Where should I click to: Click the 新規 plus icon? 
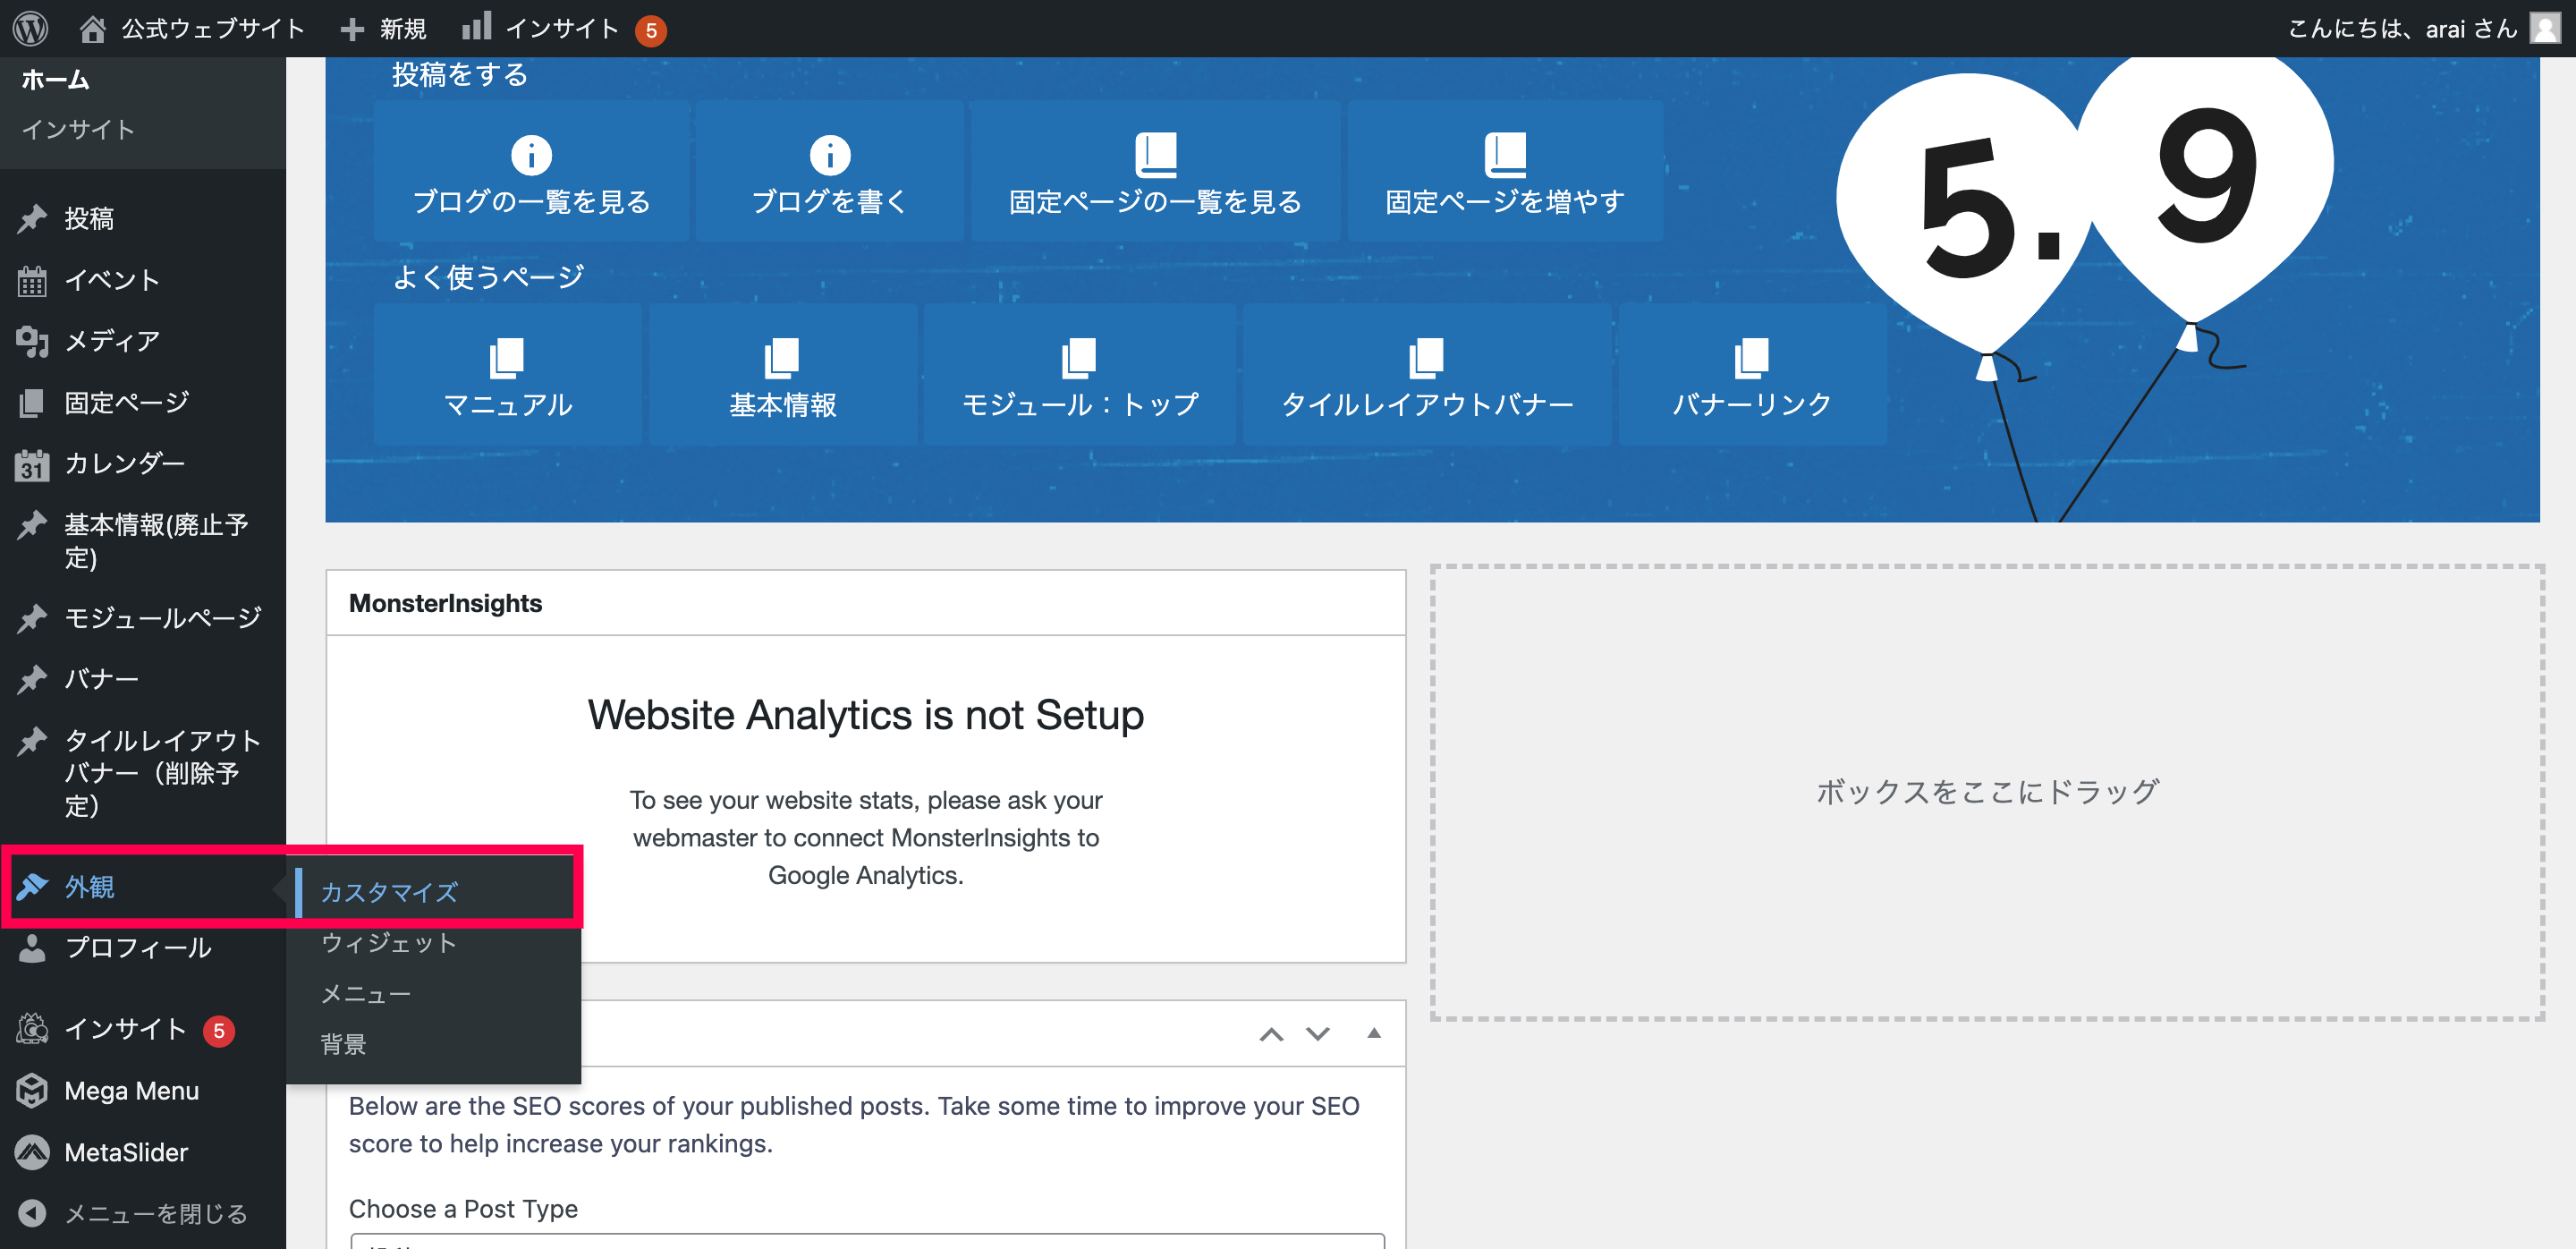(352, 29)
